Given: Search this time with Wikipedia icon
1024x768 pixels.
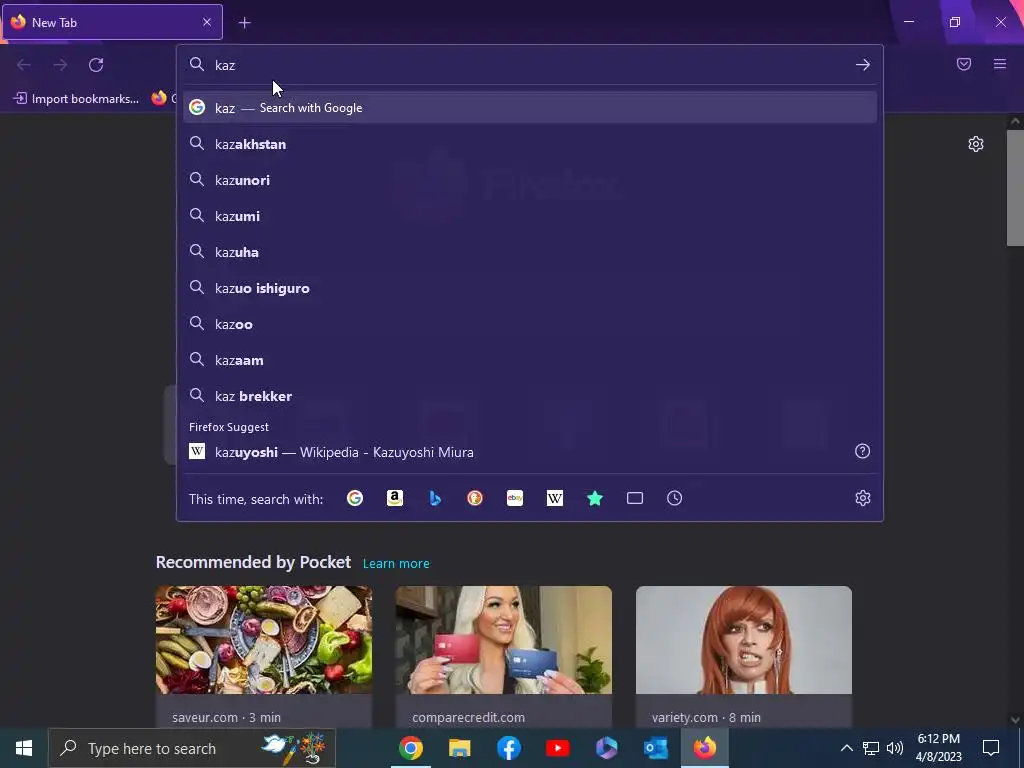Looking at the screenshot, I should click(x=554, y=498).
